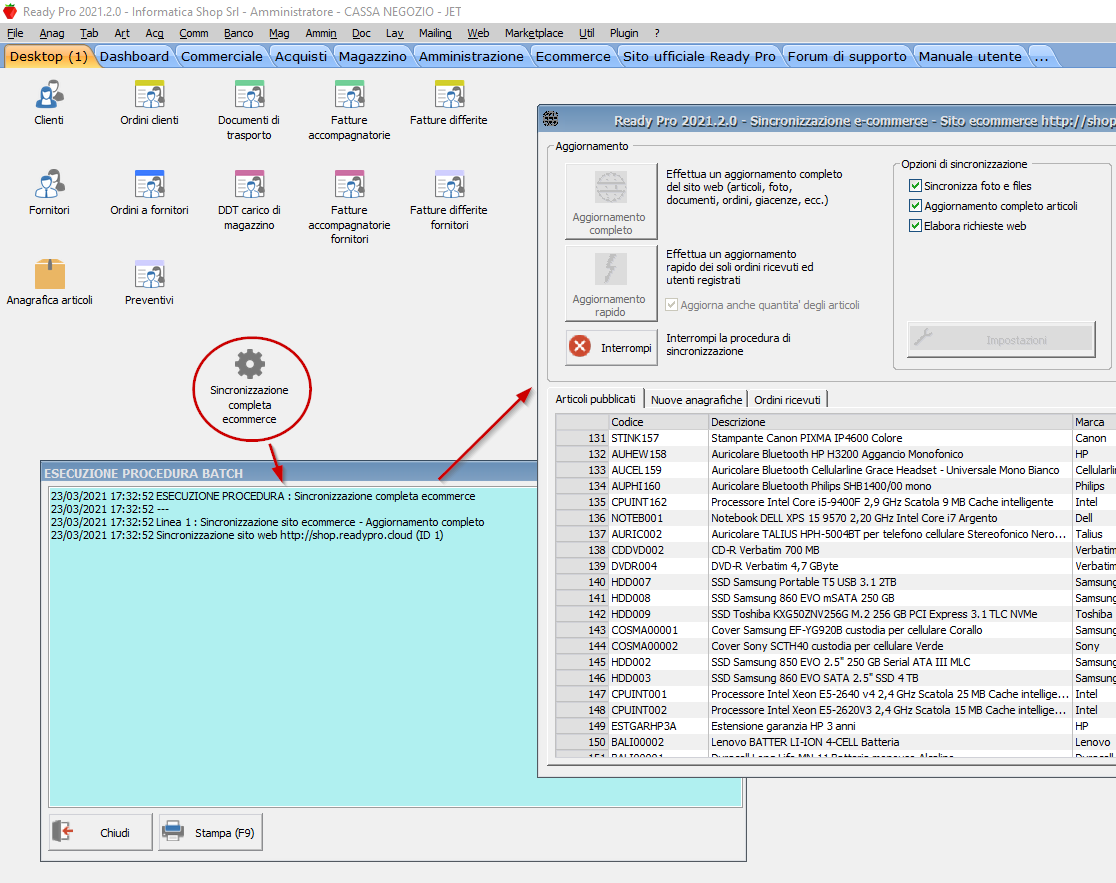1116x883 pixels.
Task: Open the question mark help menu
Action: click(x=657, y=33)
